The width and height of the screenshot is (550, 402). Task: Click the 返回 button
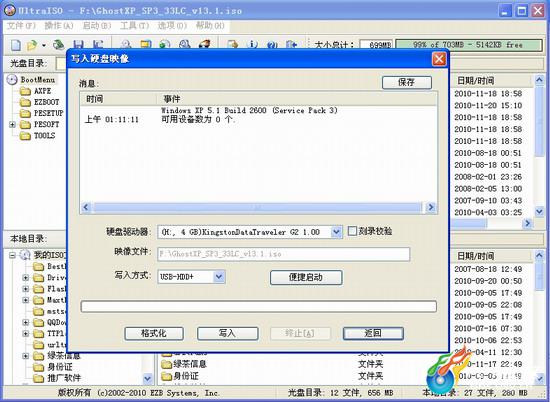[373, 333]
